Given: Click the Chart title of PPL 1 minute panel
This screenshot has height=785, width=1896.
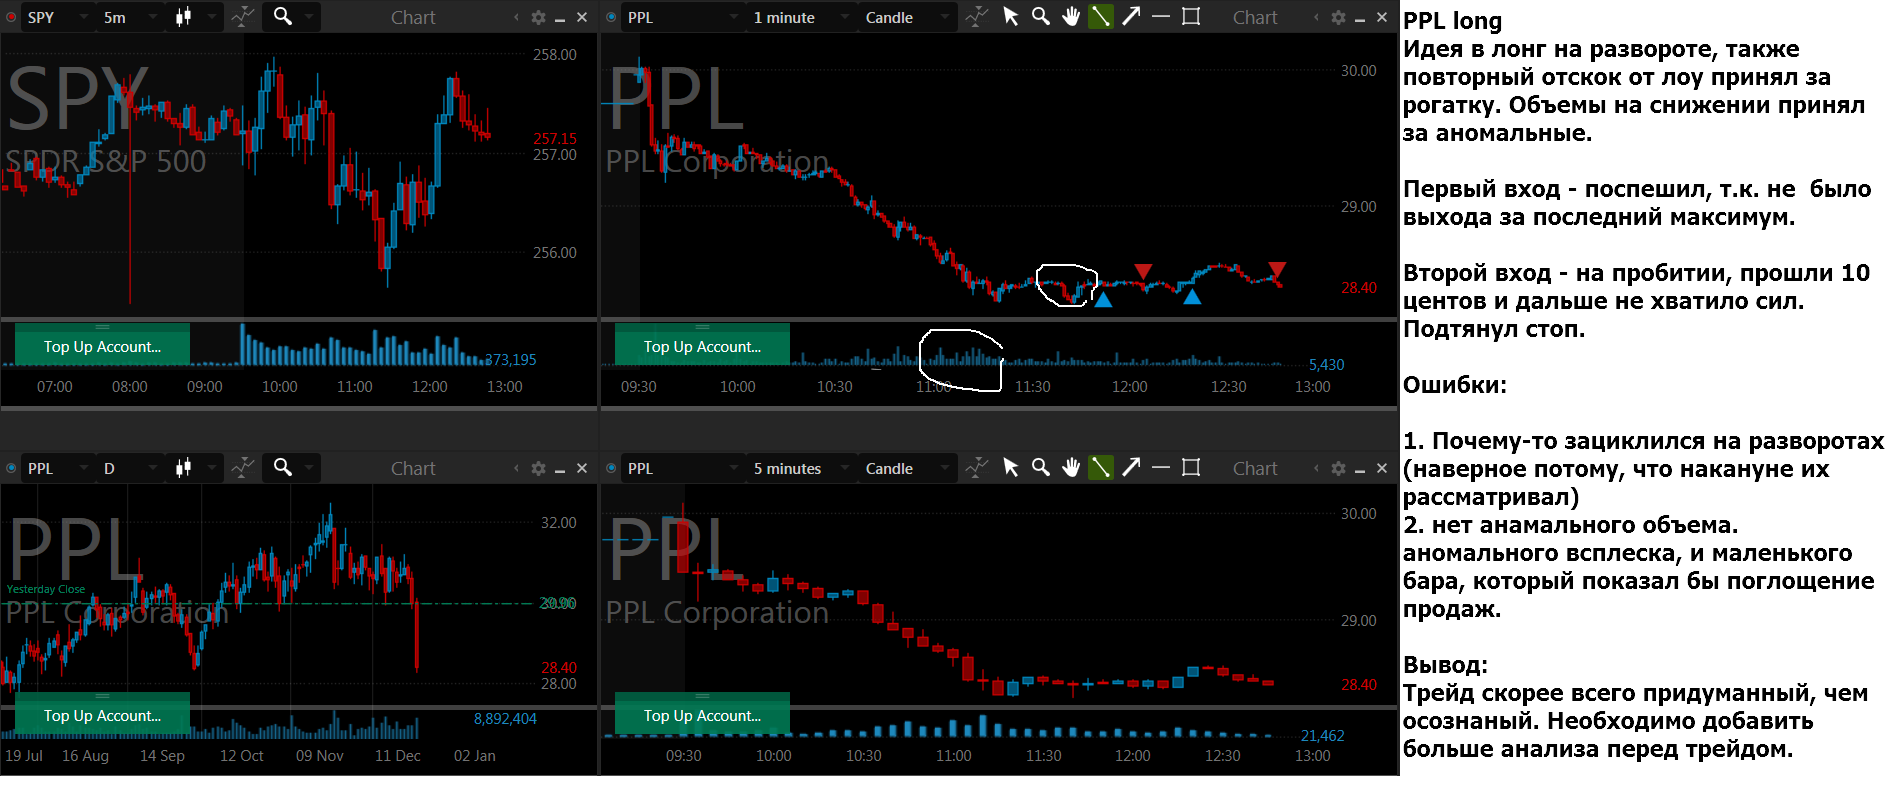Looking at the screenshot, I should [1255, 18].
